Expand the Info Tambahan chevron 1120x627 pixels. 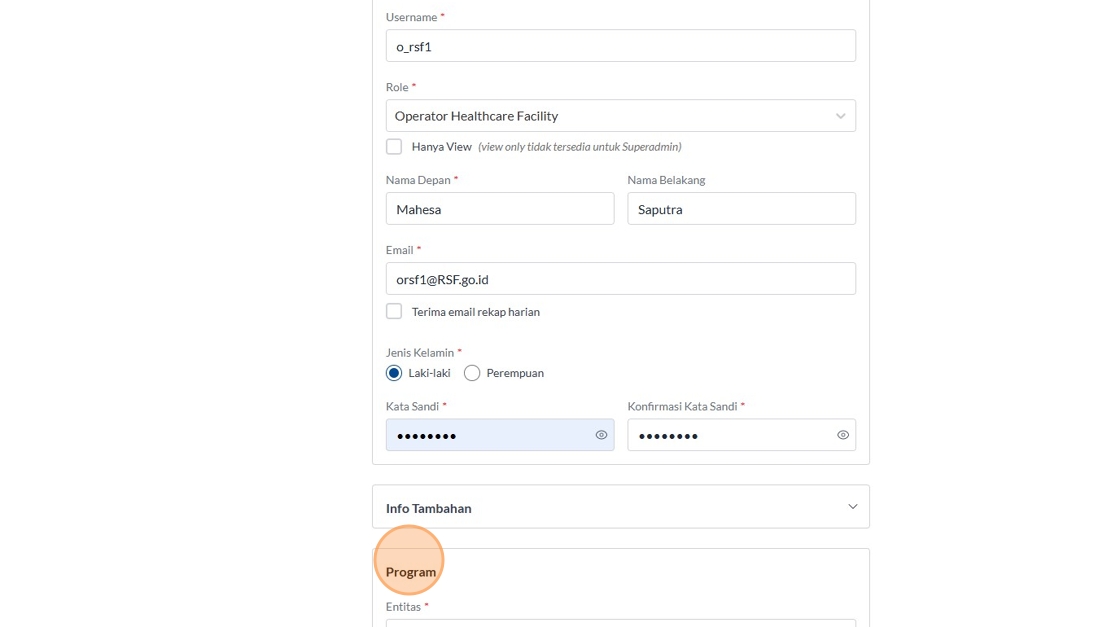(852, 507)
